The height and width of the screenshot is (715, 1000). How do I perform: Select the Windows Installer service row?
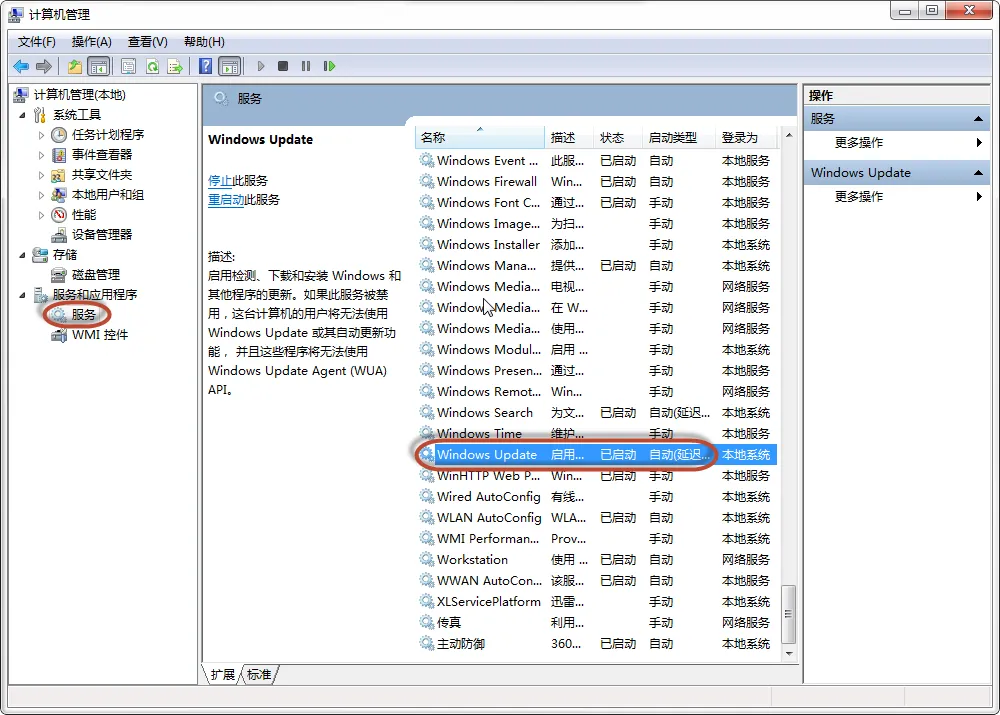[597, 245]
